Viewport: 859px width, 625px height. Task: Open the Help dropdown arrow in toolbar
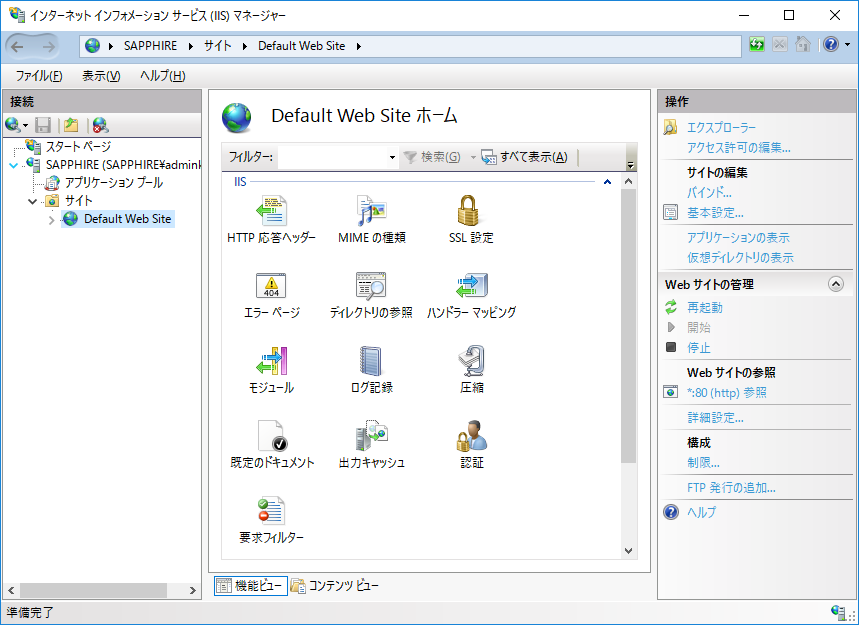tap(847, 45)
